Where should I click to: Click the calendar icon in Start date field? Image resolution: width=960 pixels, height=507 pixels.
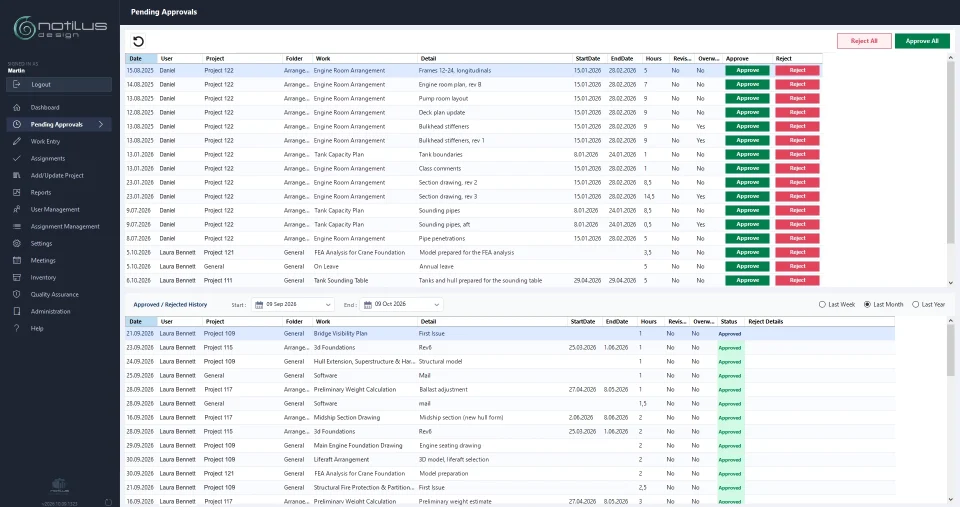click(259, 304)
